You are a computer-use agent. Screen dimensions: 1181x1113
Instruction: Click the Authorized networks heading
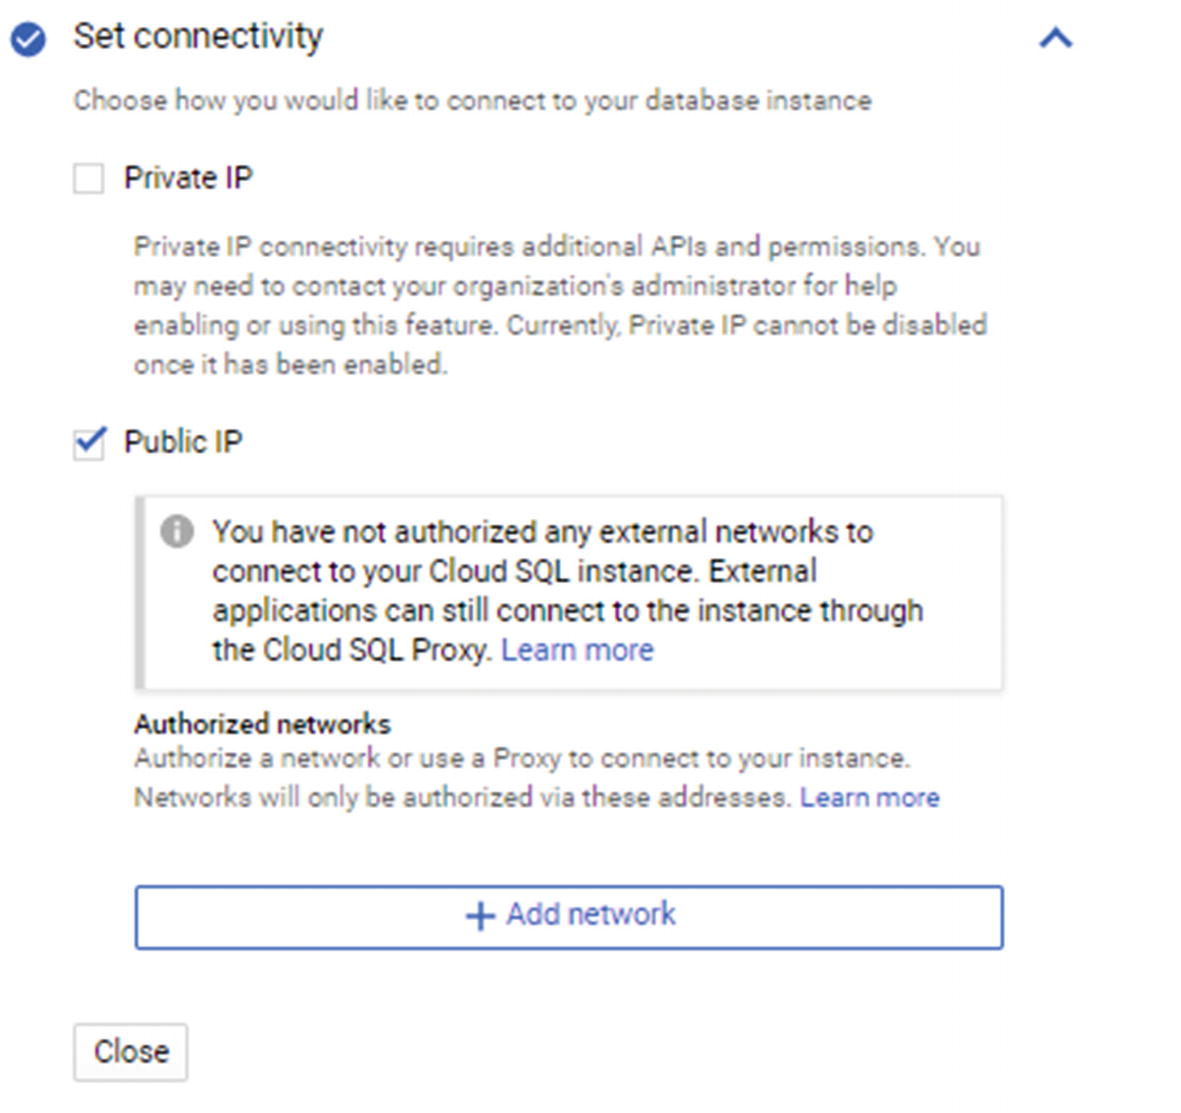262,724
